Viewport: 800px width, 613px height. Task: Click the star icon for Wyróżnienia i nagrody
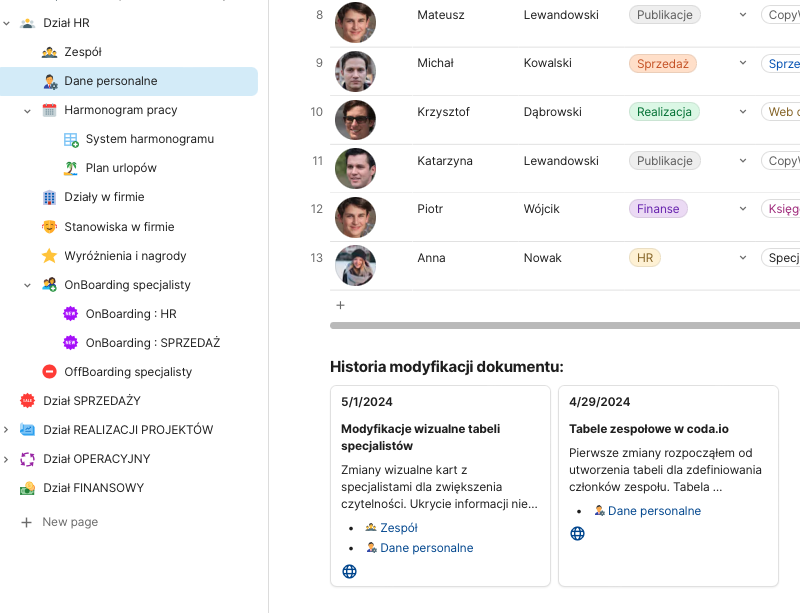(49, 256)
